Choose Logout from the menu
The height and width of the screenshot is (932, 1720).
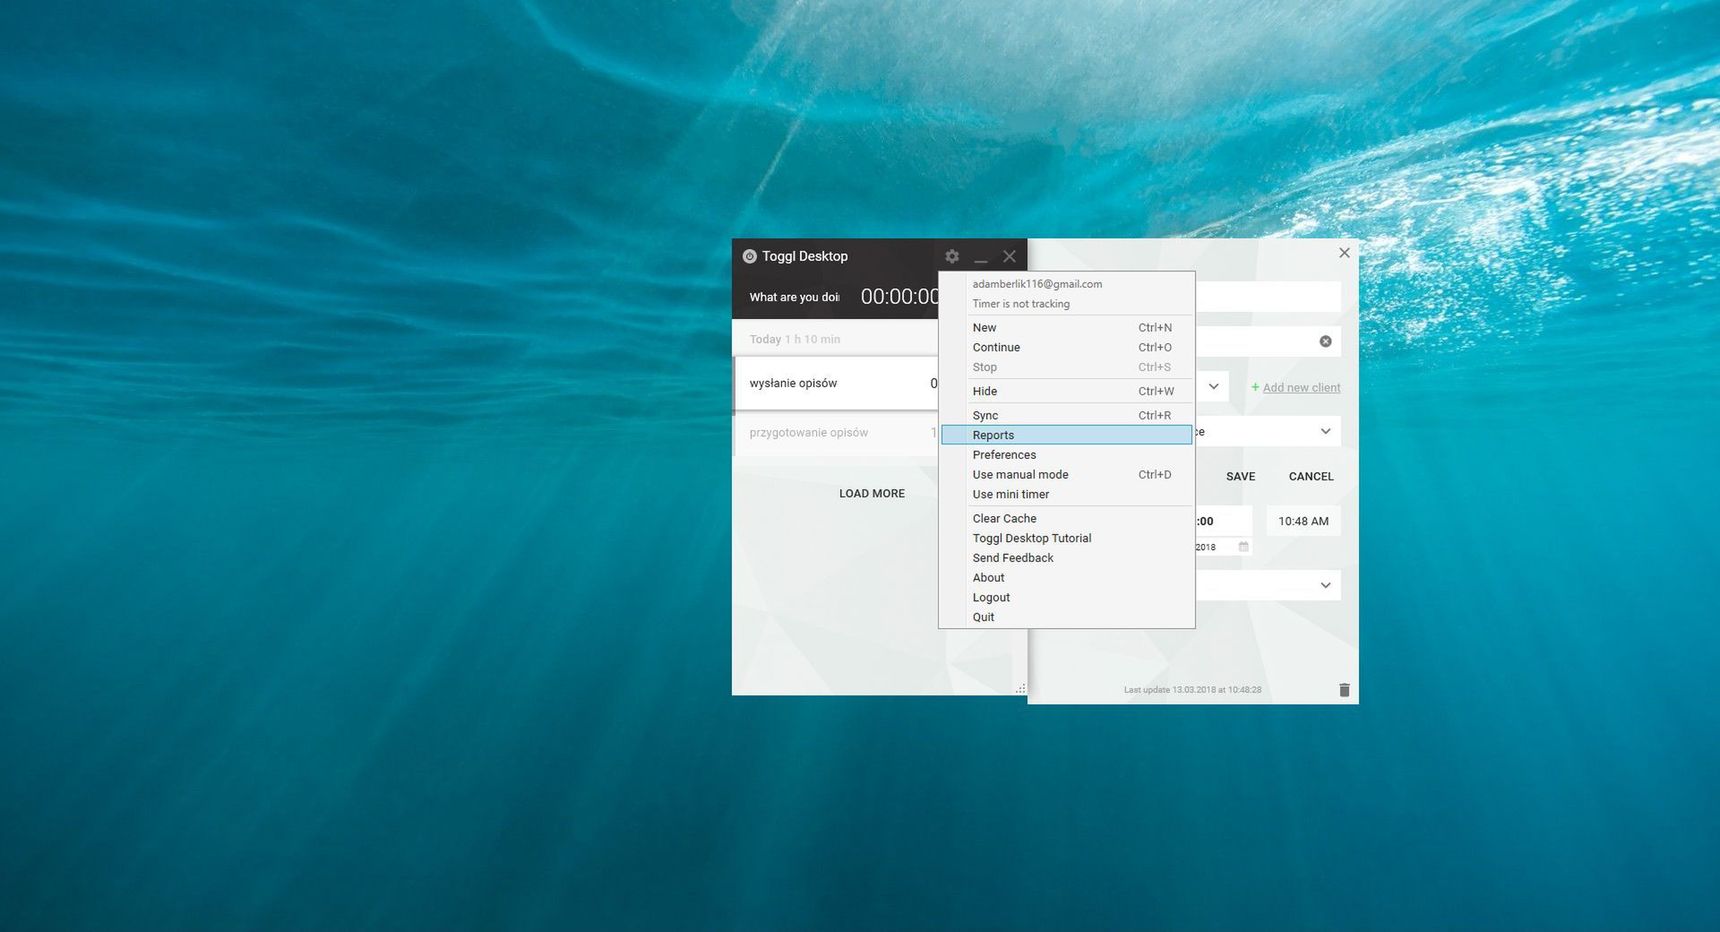coord(1067,598)
